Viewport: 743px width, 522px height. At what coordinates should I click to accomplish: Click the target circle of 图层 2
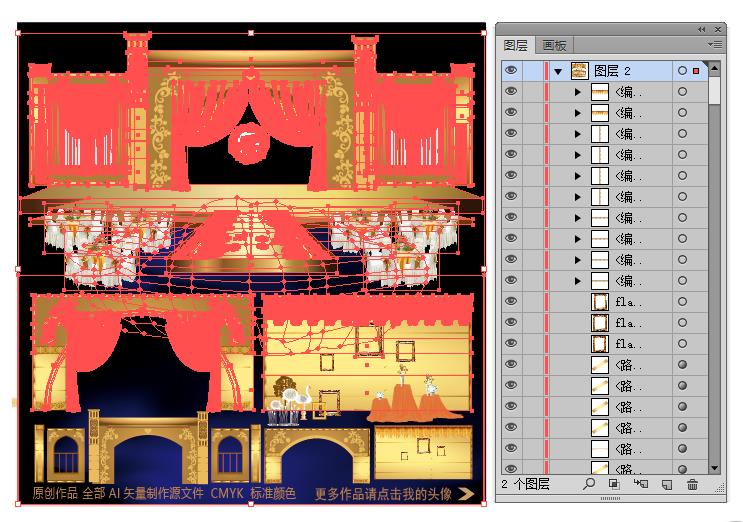coord(682,71)
